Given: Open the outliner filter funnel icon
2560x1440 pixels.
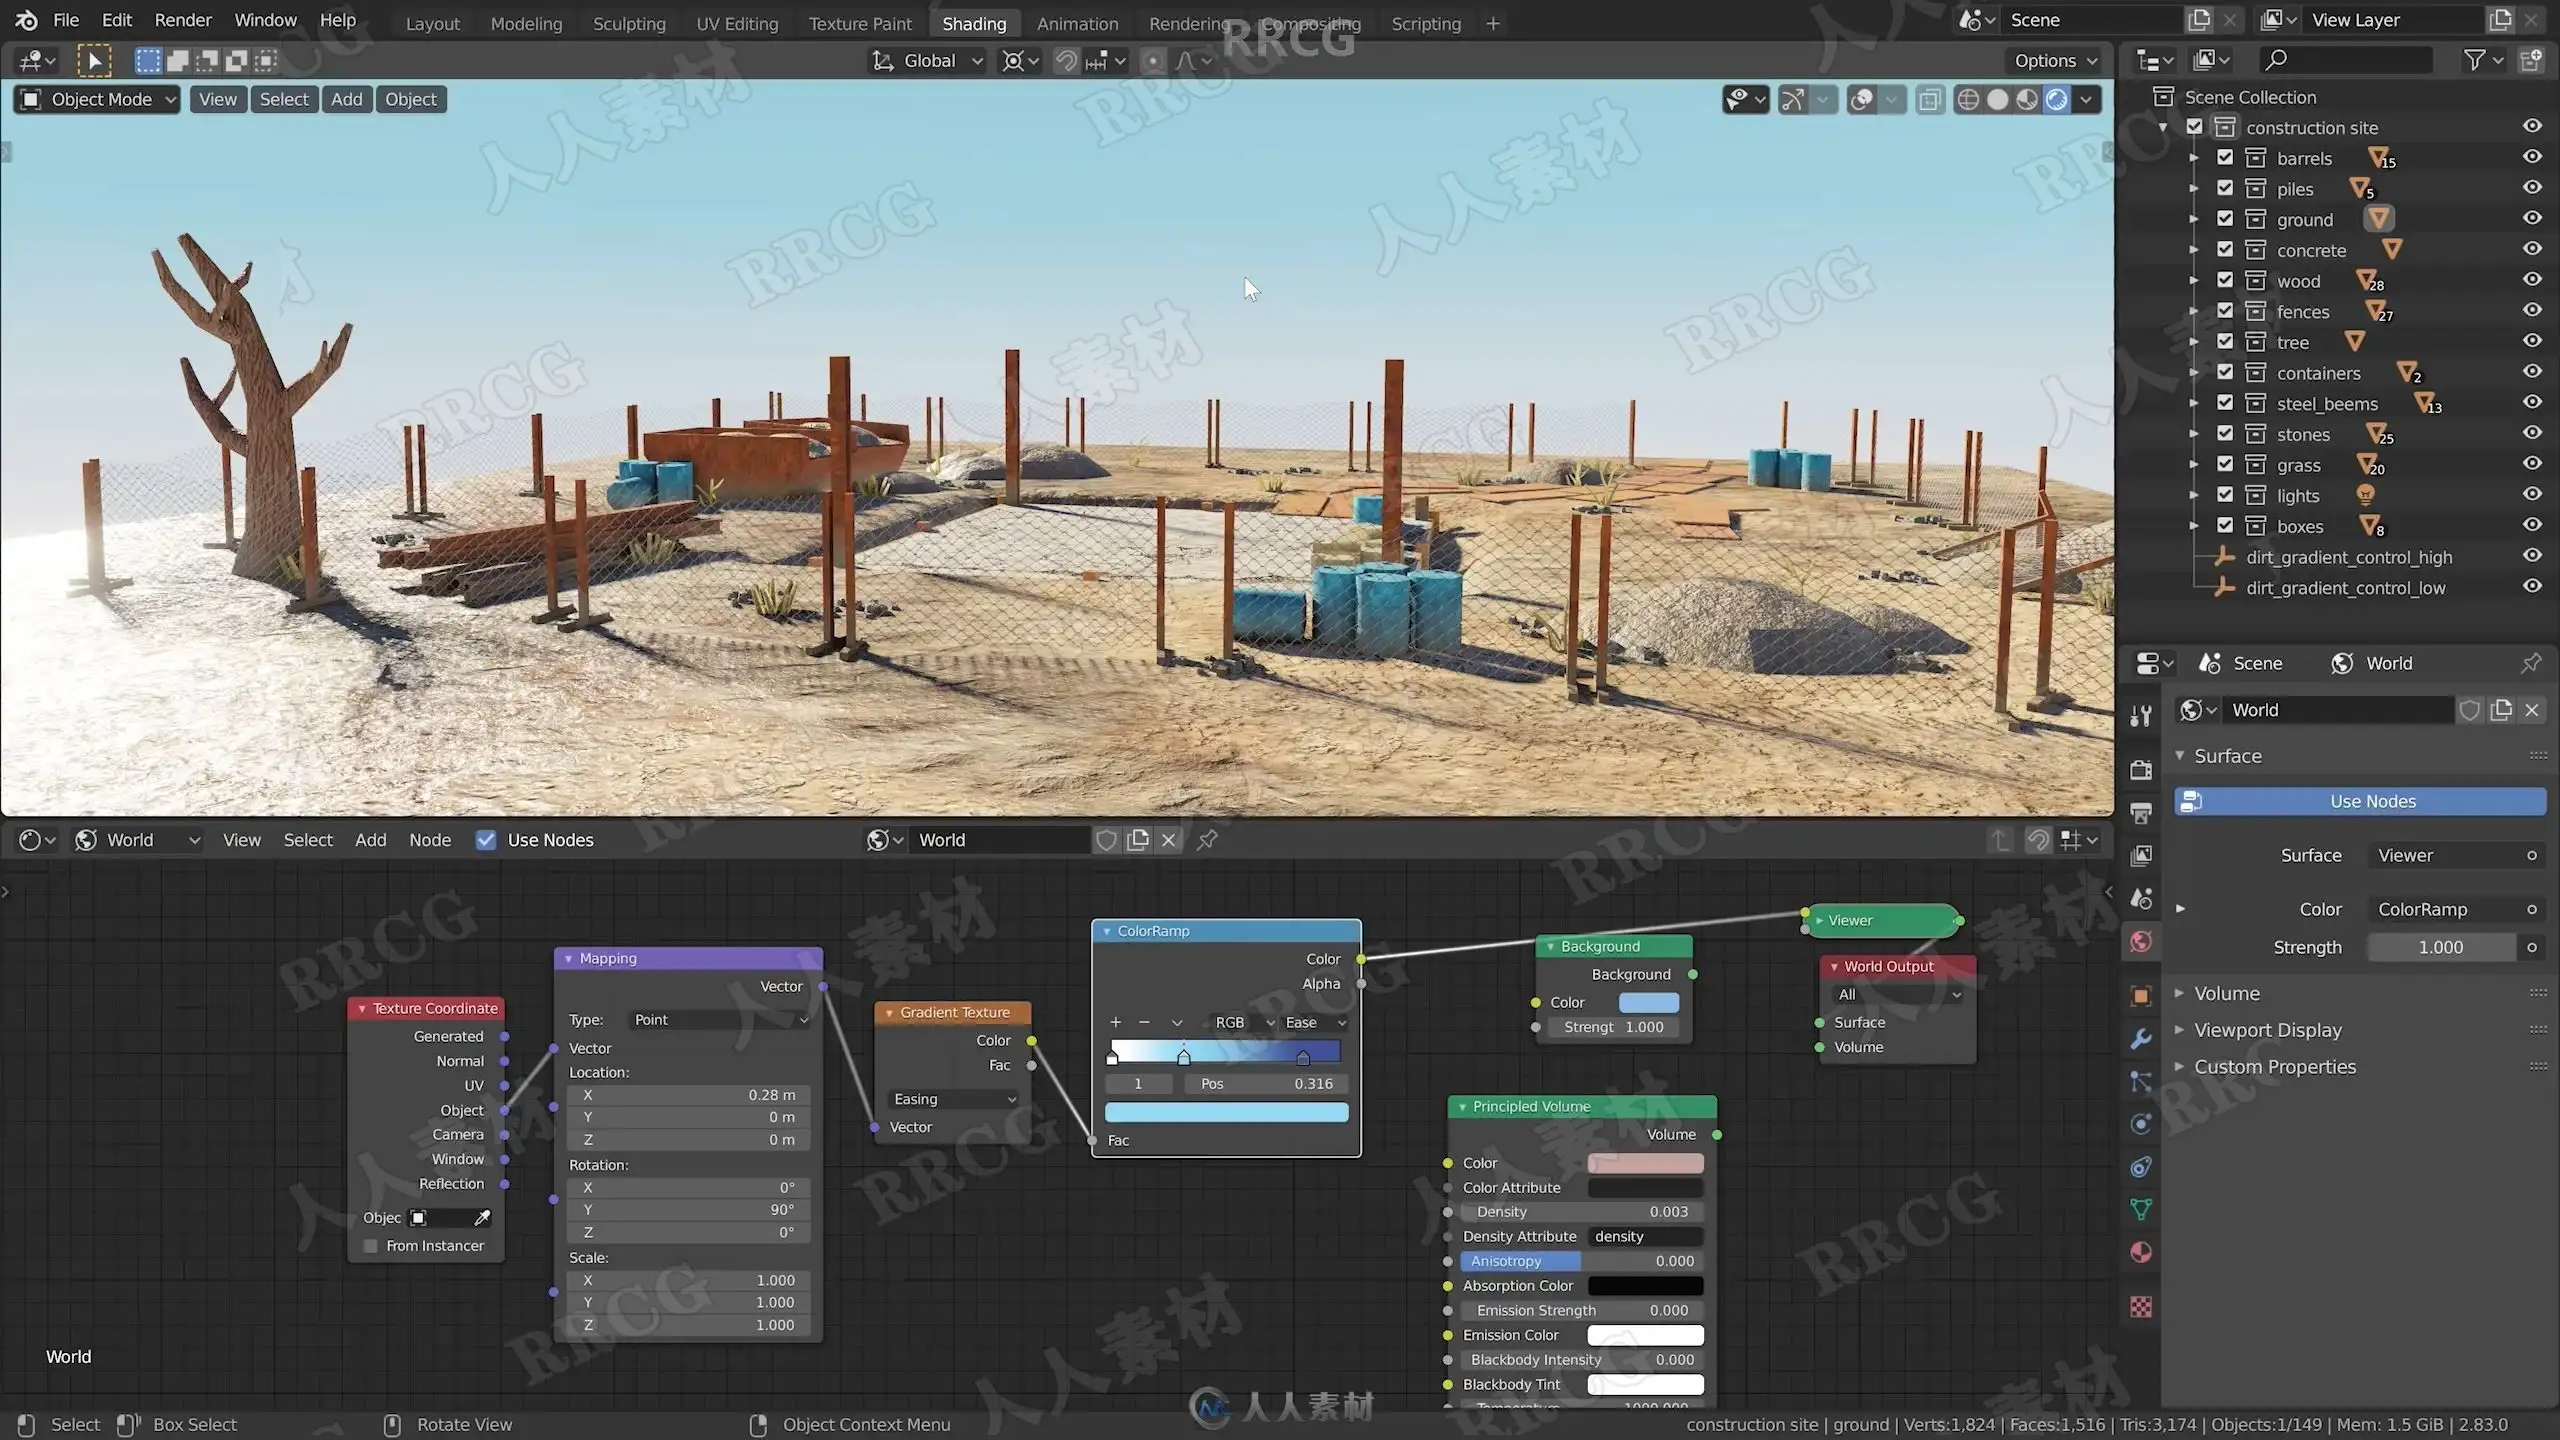Looking at the screenshot, I should click(2474, 60).
